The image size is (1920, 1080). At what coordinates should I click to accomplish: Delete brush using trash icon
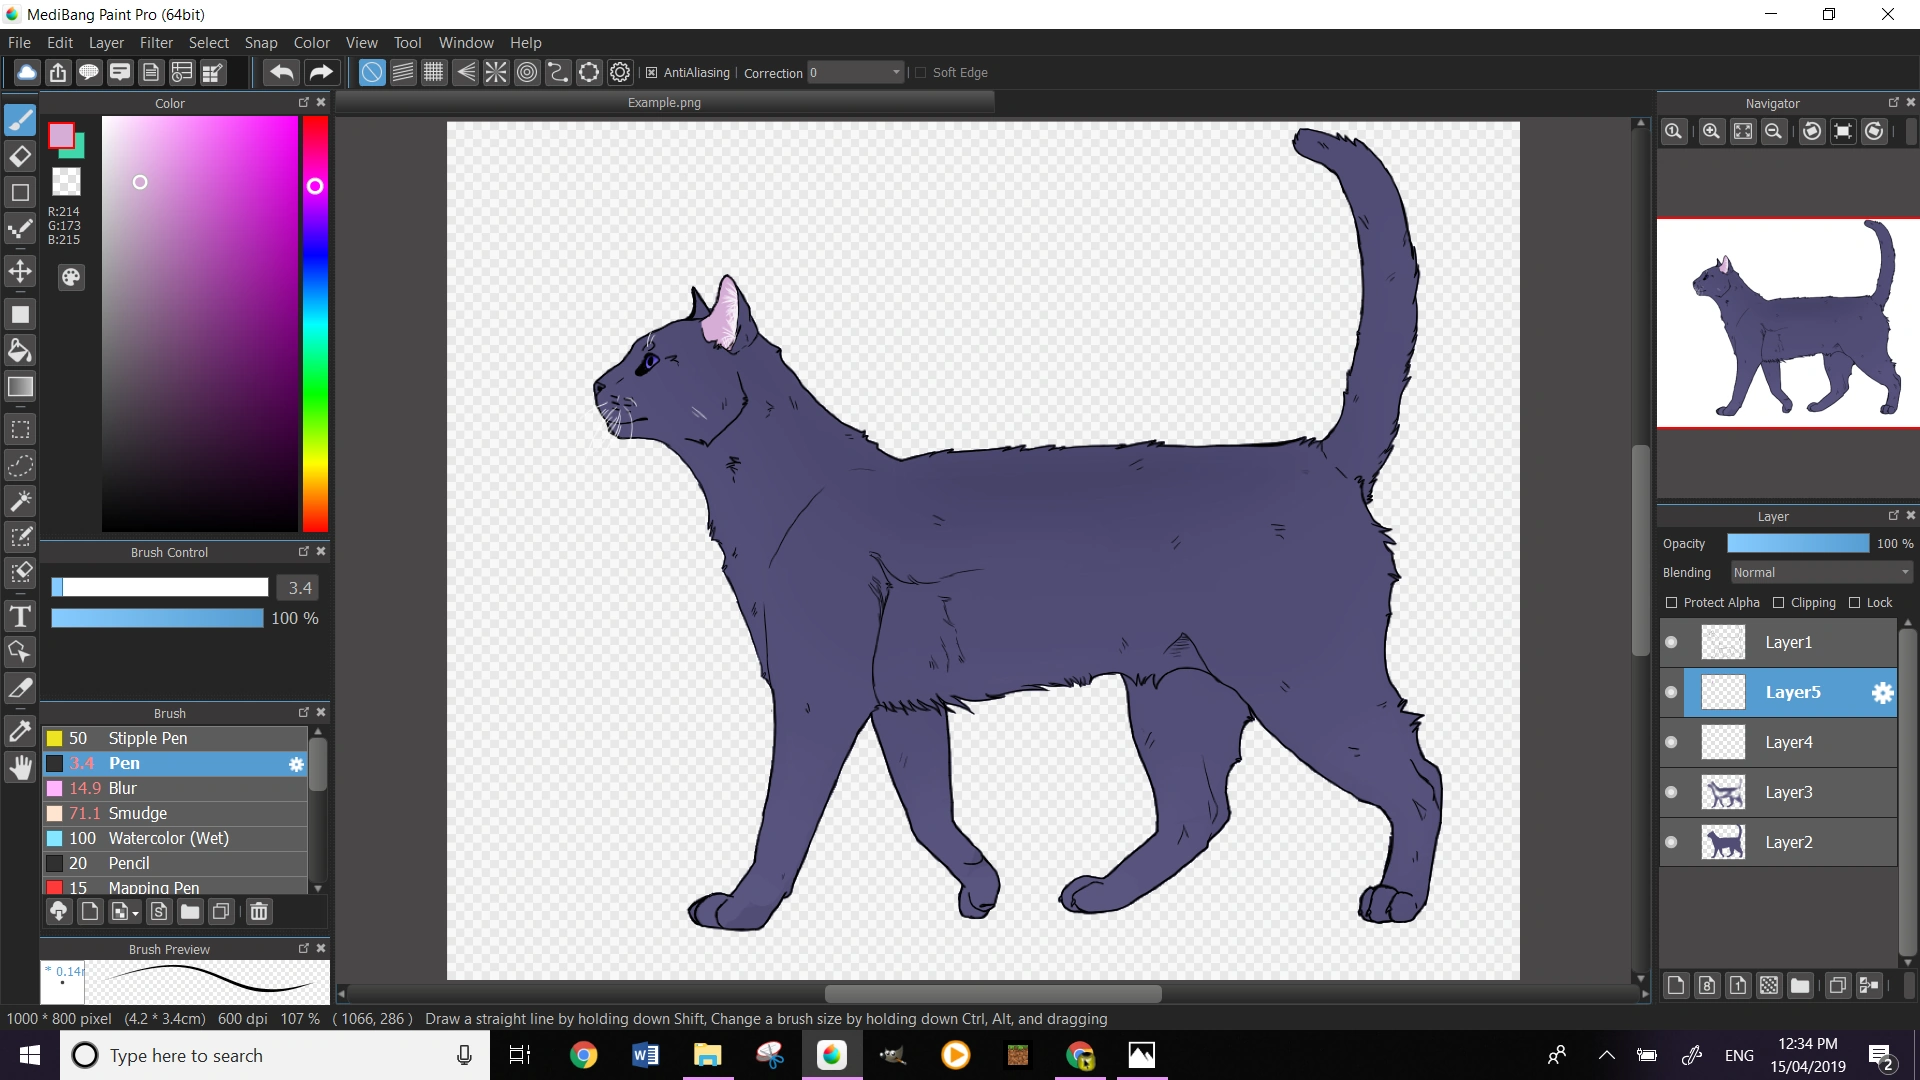coord(259,911)
